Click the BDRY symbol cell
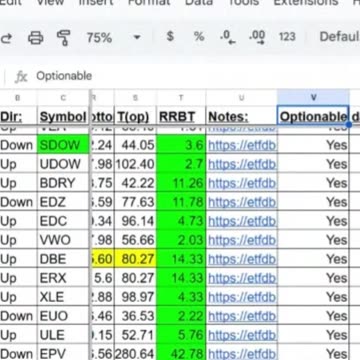This screenshot has width=360, height=360. pyautogui.click(x=63, y=183)
